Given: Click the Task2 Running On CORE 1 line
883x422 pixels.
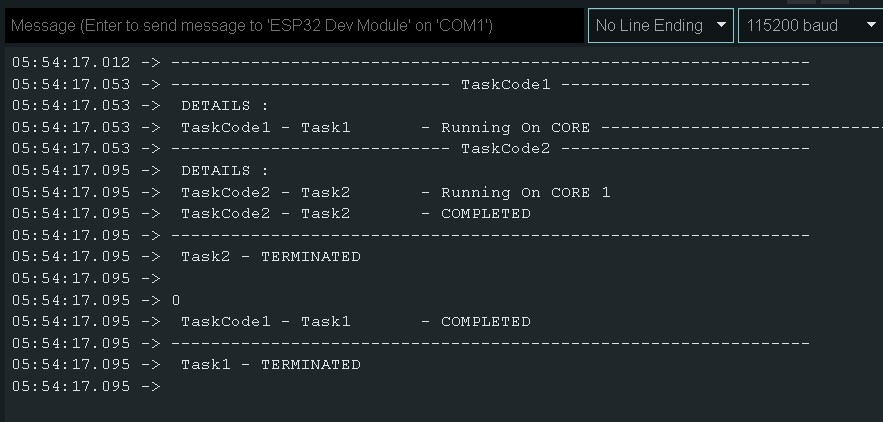Looking at the screenshot, I should (x=395, y=193).
